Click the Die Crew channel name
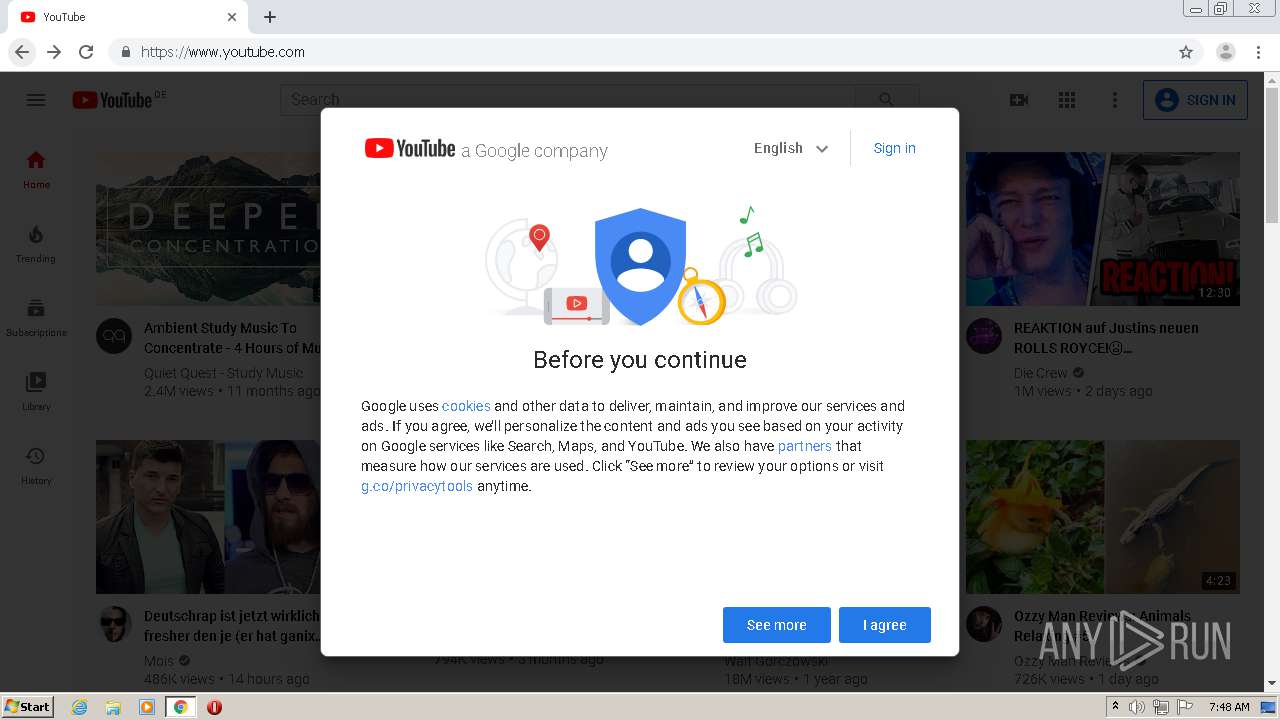 [1041, 373]
